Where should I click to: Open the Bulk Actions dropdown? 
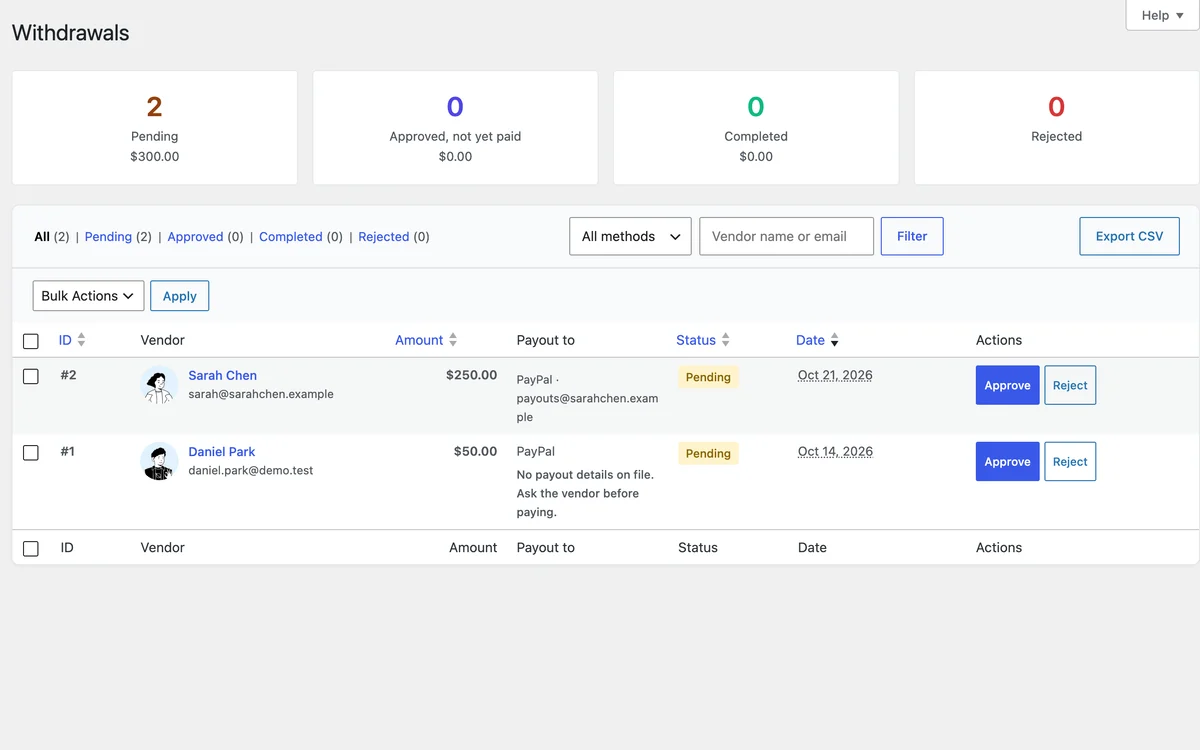coord(88,296)
